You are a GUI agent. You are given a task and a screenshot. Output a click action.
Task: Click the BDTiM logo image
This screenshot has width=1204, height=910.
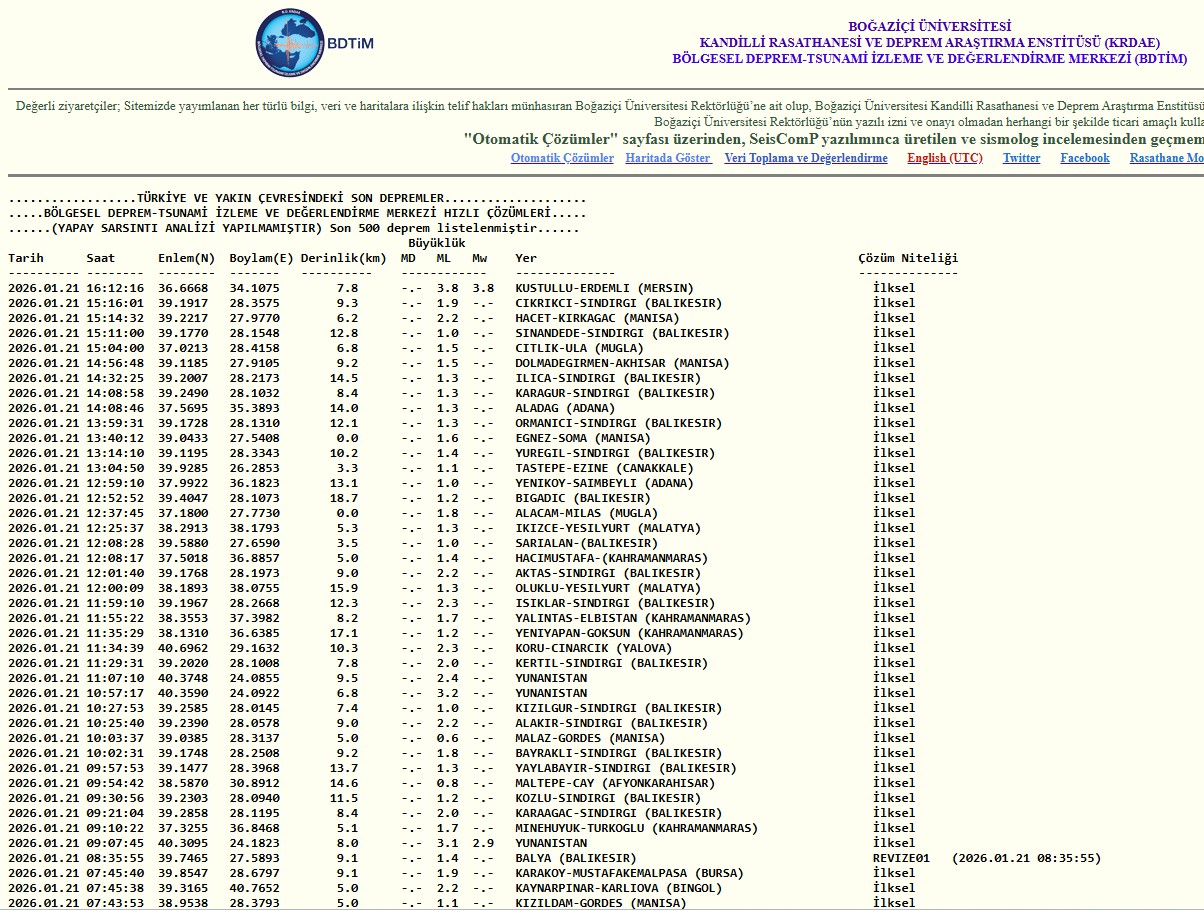coord(313,44)
